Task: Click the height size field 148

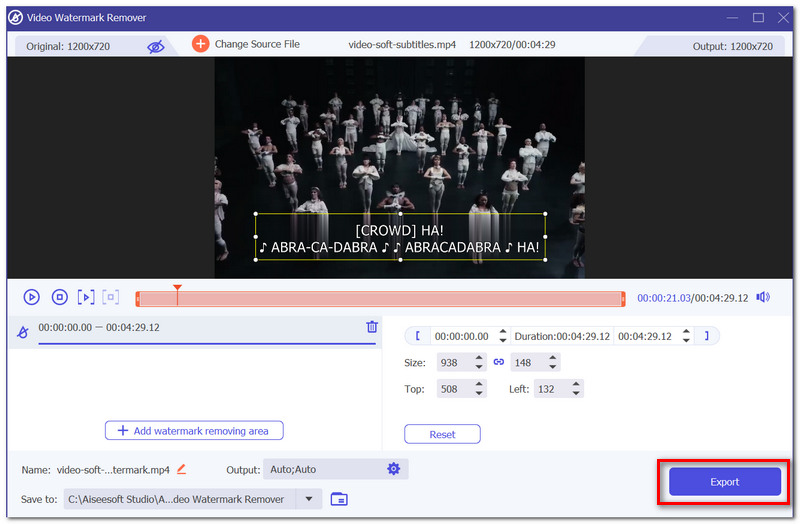Action: coord(529,363)
